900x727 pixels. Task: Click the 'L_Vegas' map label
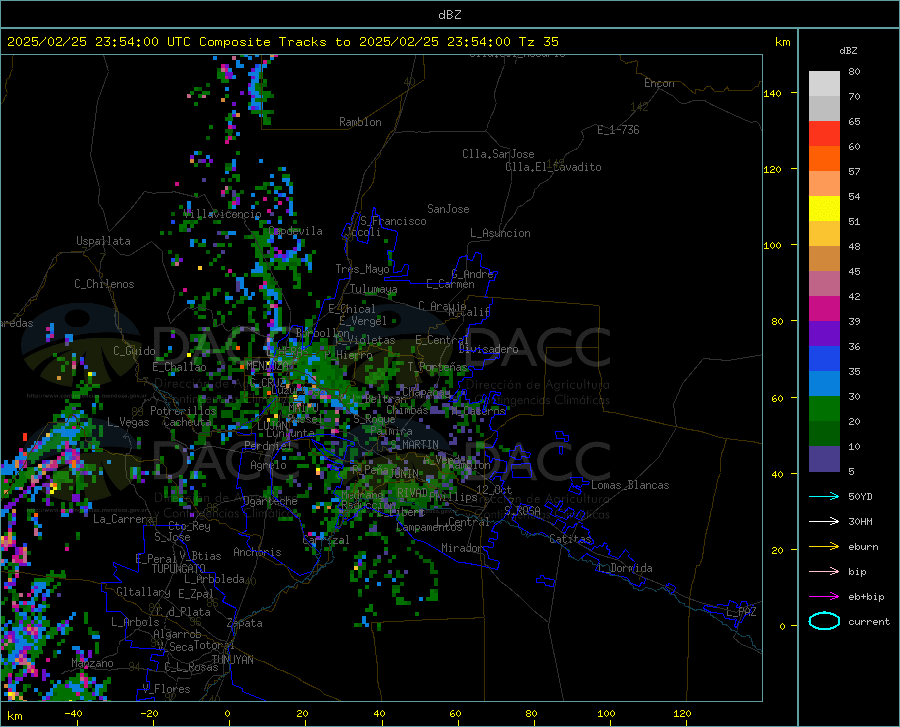click(128, 422)
